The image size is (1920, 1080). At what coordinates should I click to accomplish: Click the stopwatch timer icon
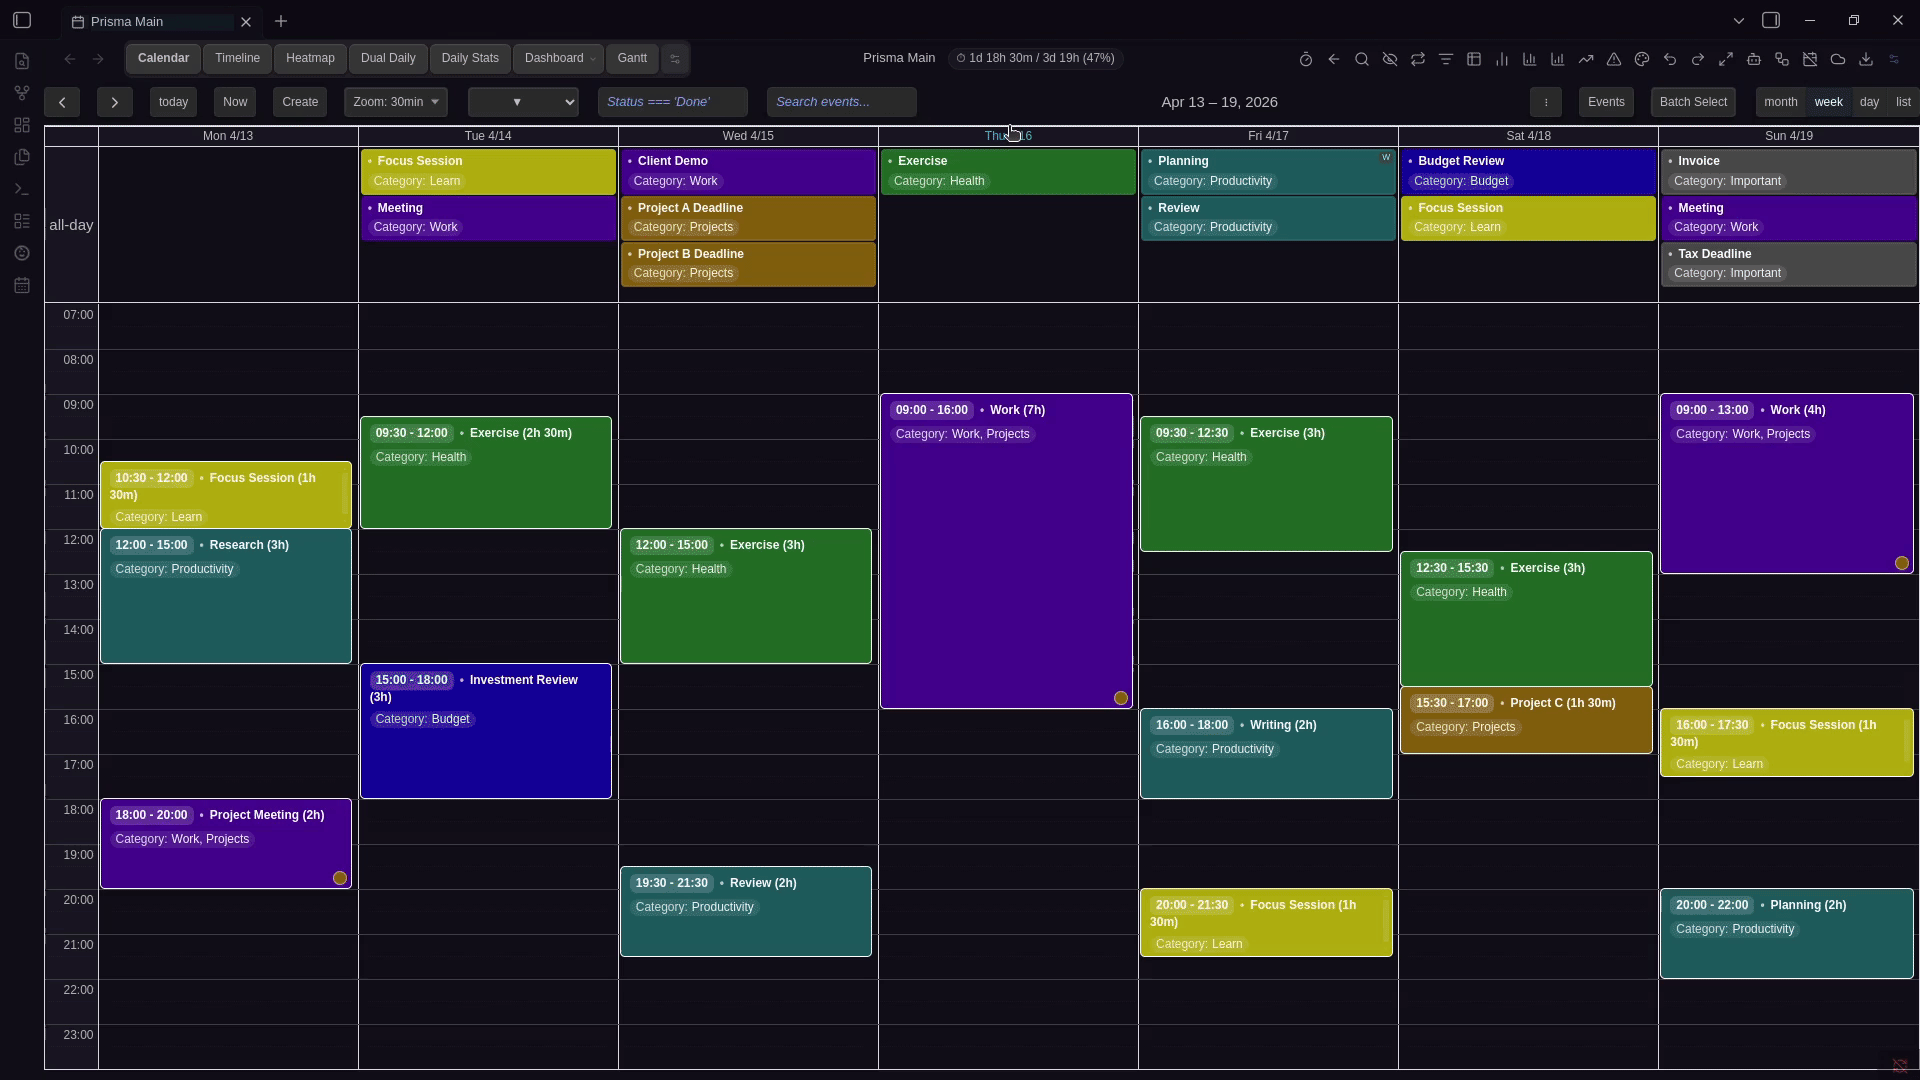[1306, 60]
